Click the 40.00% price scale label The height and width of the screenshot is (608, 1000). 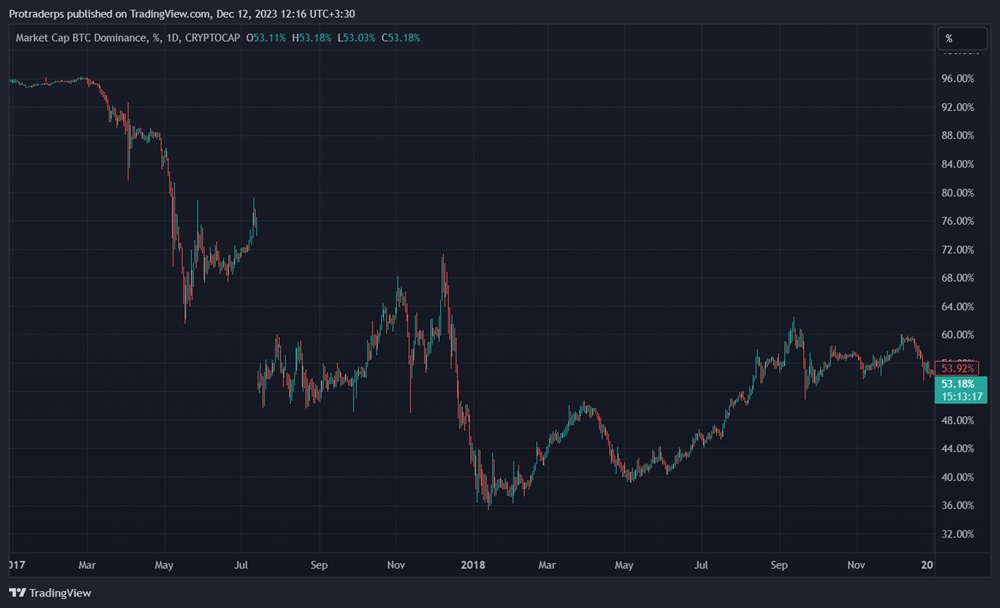tap(958, 477)
